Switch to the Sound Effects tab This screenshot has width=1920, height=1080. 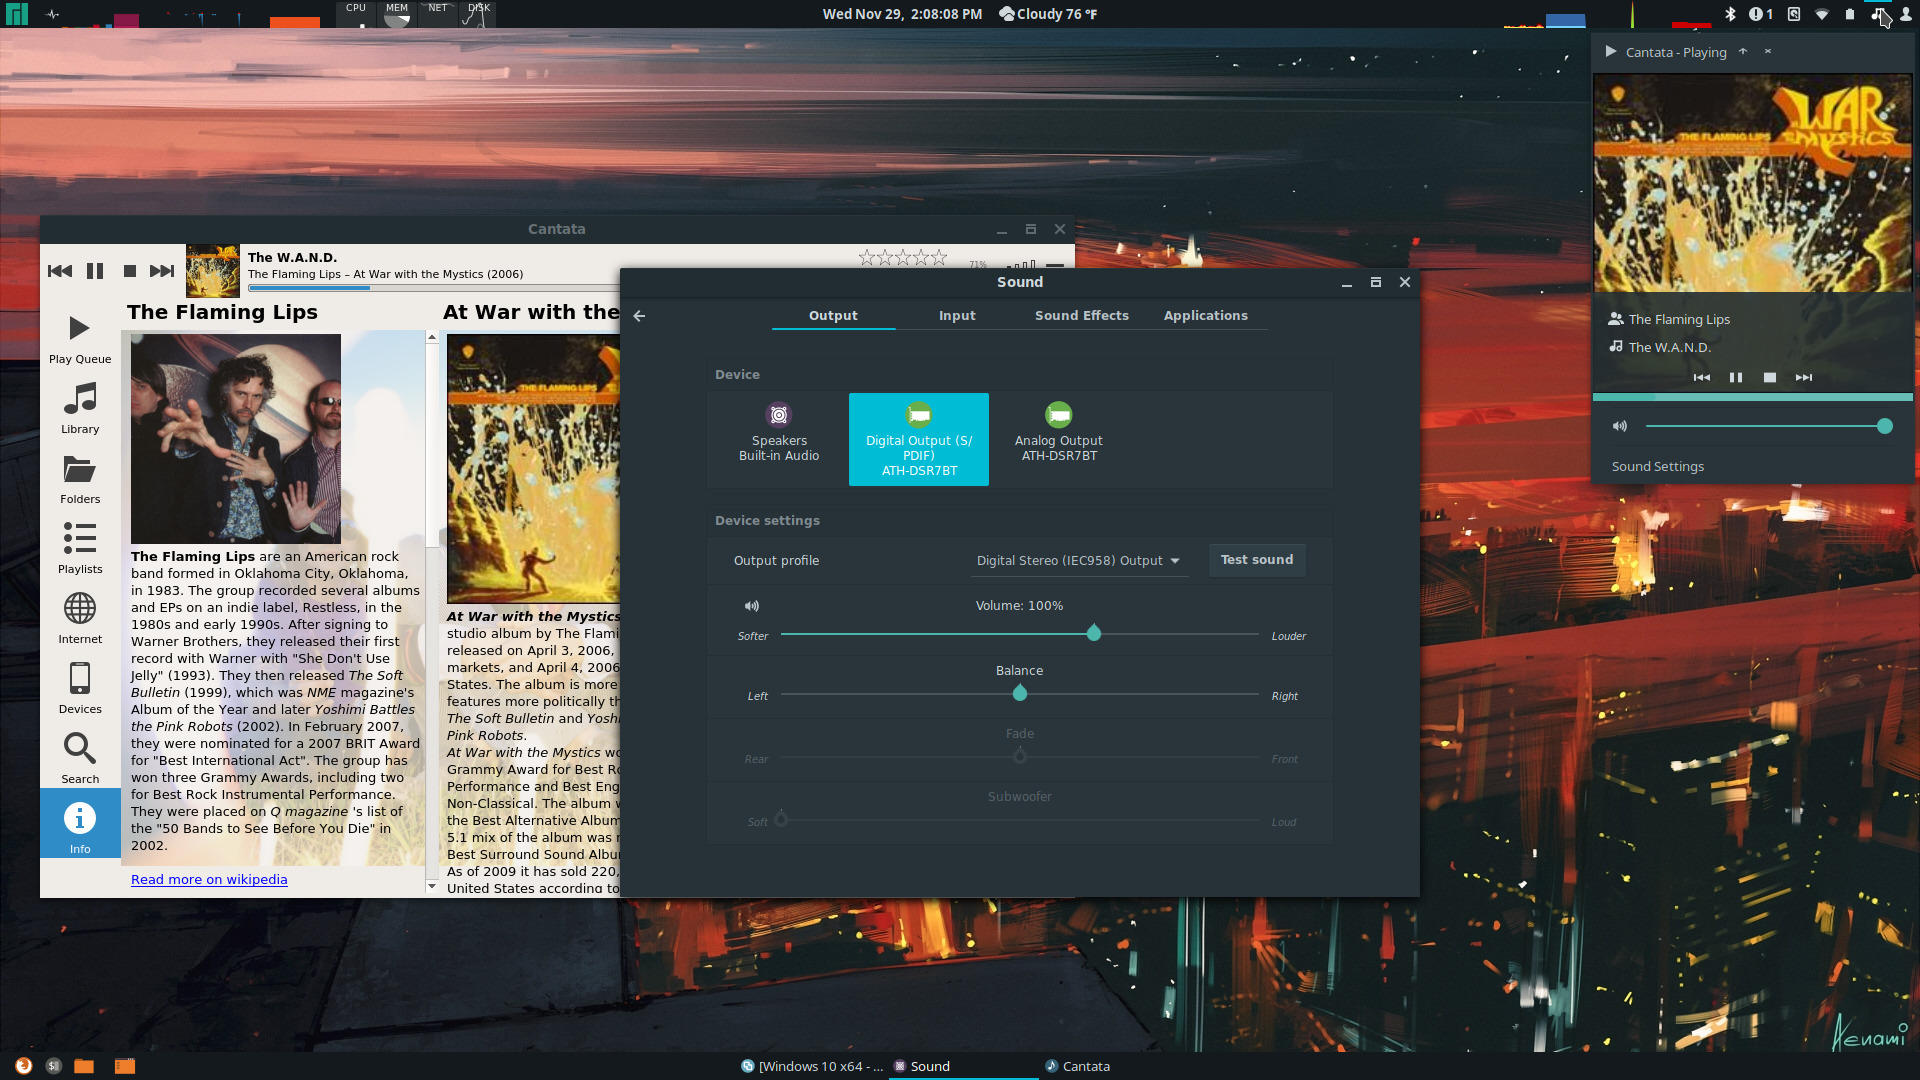(1082, 316)
